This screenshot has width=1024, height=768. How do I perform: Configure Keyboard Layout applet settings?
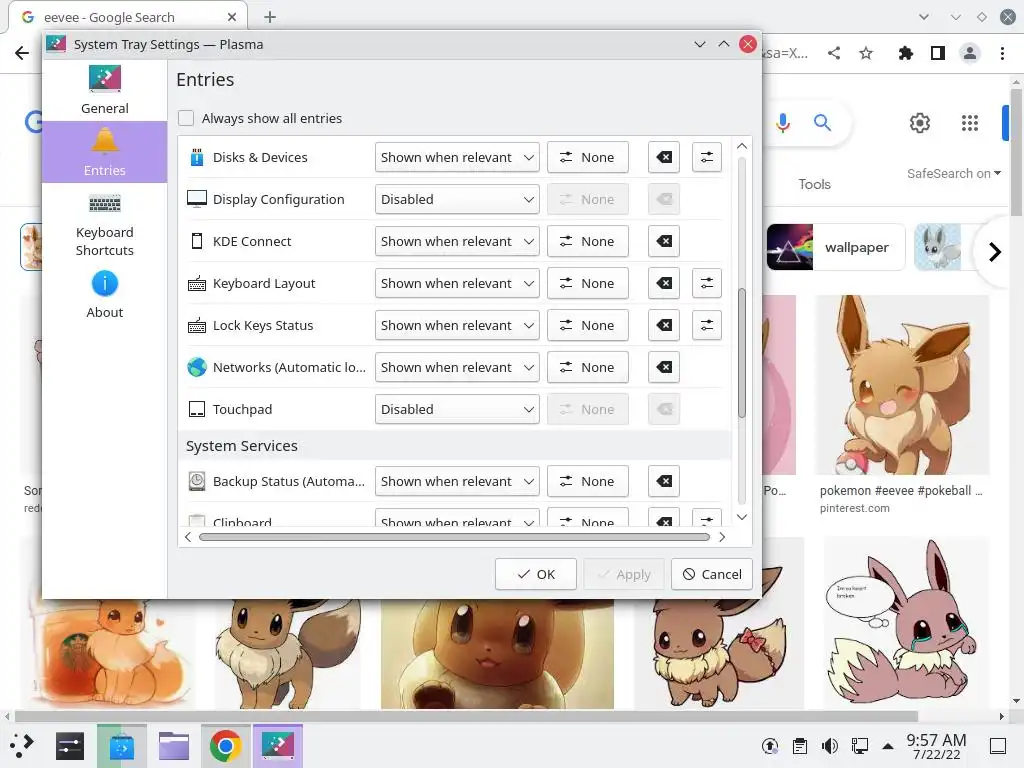[x=707, y=283]
